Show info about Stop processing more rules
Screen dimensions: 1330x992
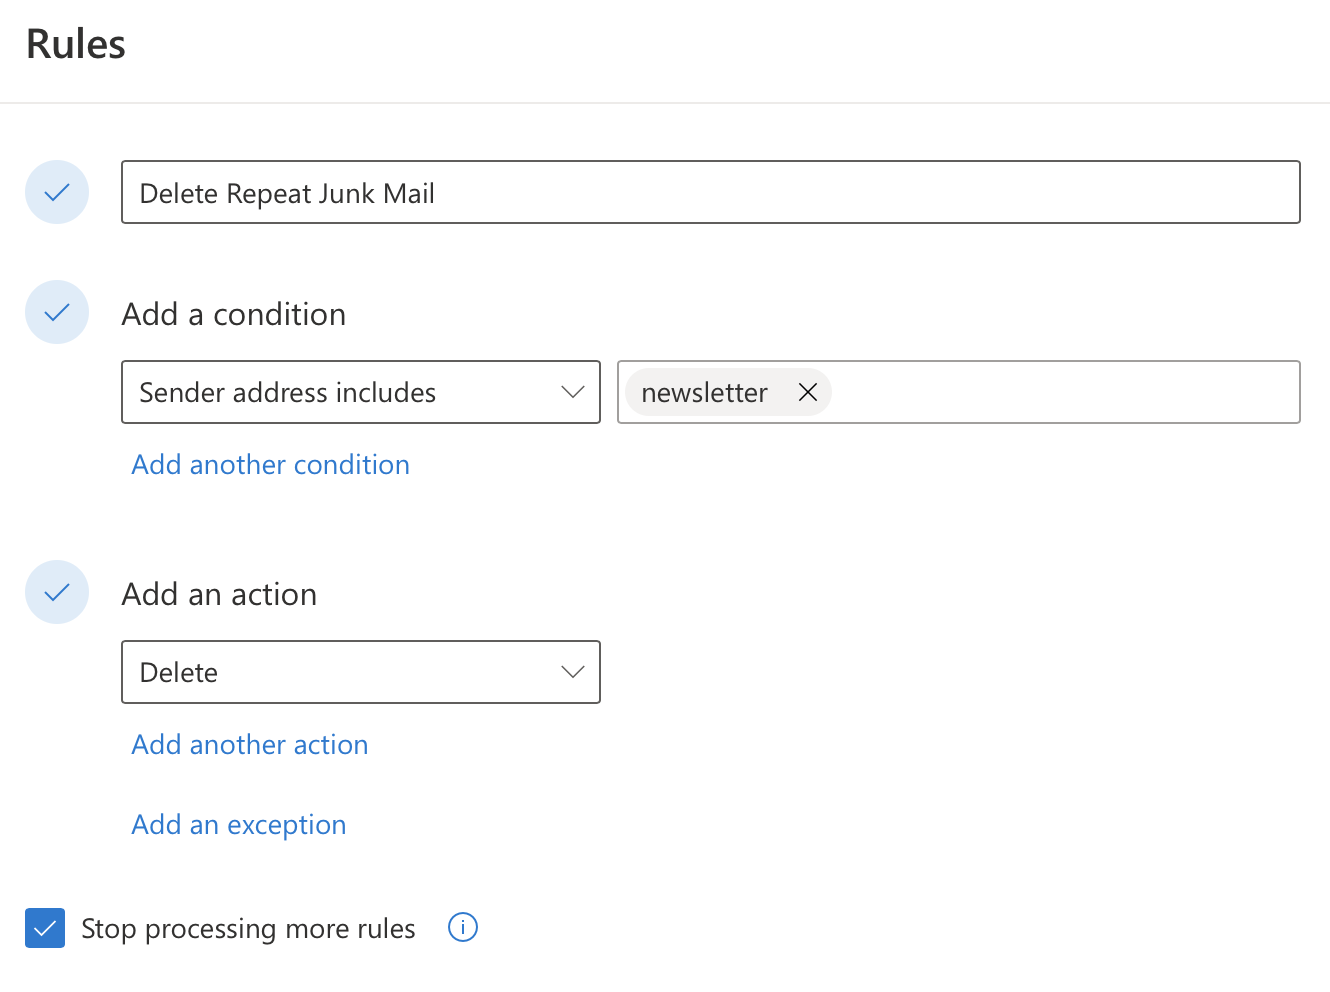[x=463, y=928]
